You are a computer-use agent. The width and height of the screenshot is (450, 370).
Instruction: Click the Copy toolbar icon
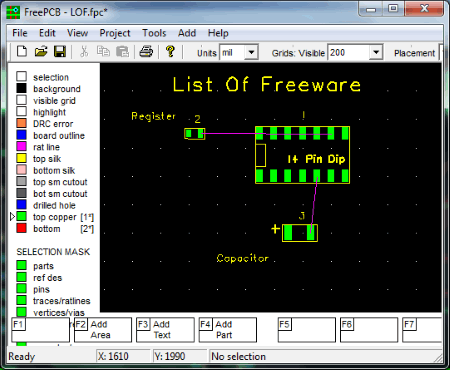point(103,52)
